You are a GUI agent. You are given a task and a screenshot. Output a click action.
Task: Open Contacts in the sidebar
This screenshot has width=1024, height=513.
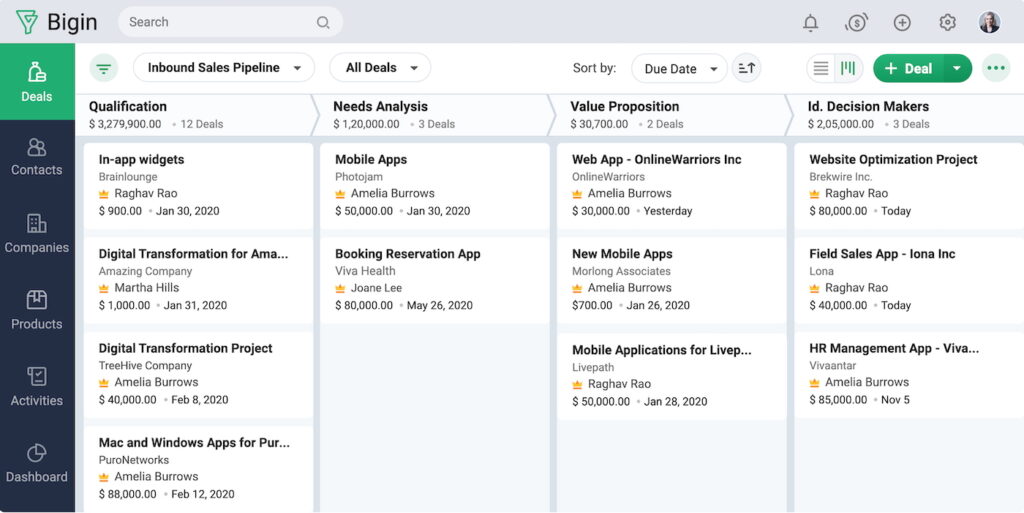(37, 157)
